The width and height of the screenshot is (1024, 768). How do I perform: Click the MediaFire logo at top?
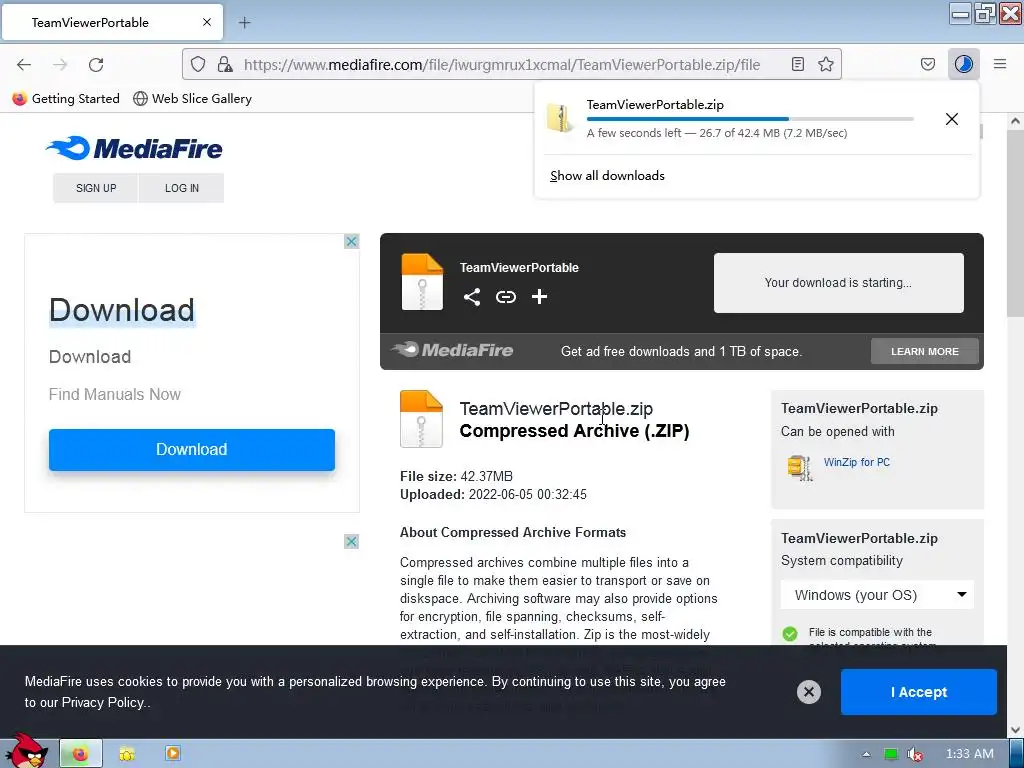coord(134,148)
